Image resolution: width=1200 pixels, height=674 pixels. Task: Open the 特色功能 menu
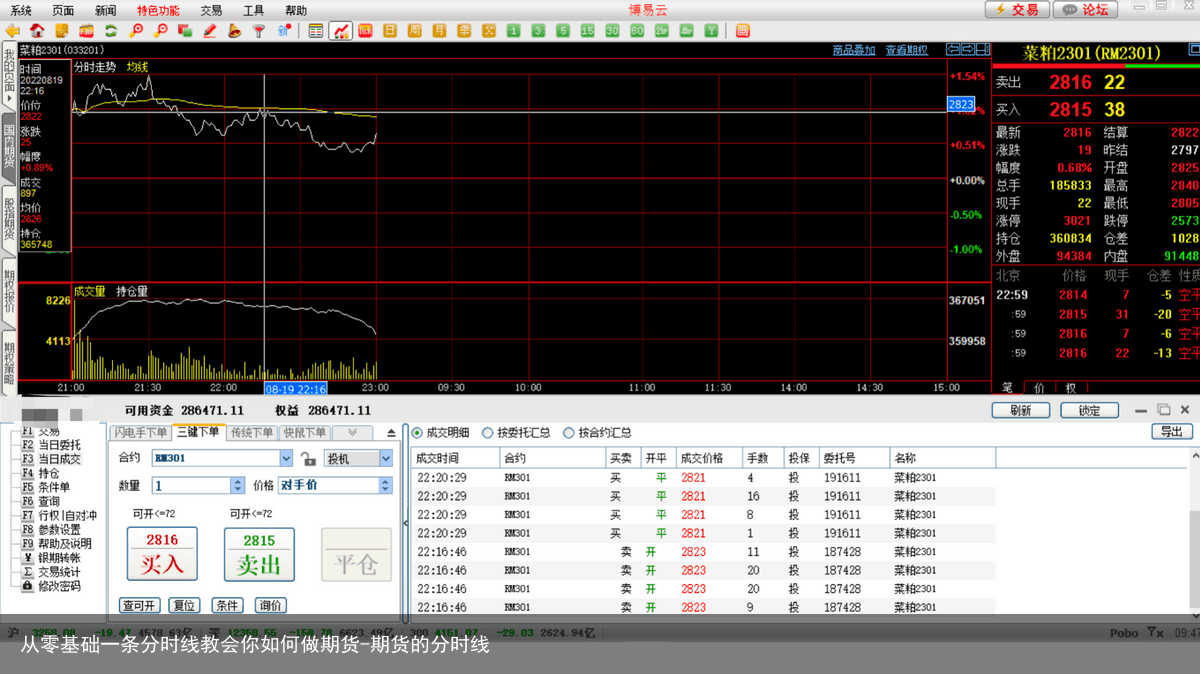click(x=158, y=10)
